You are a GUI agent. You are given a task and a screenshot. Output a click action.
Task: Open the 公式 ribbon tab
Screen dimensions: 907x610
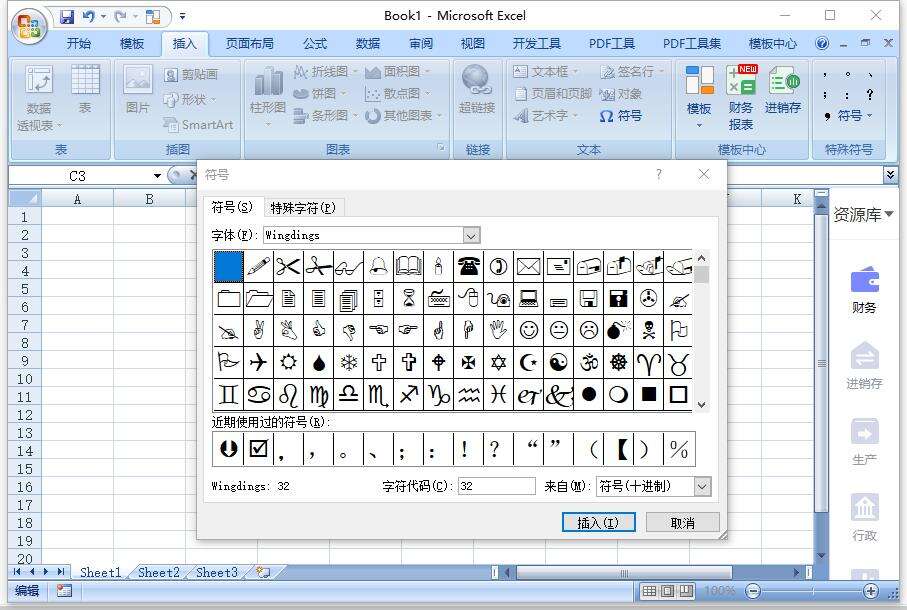click(x=315, y=43)
